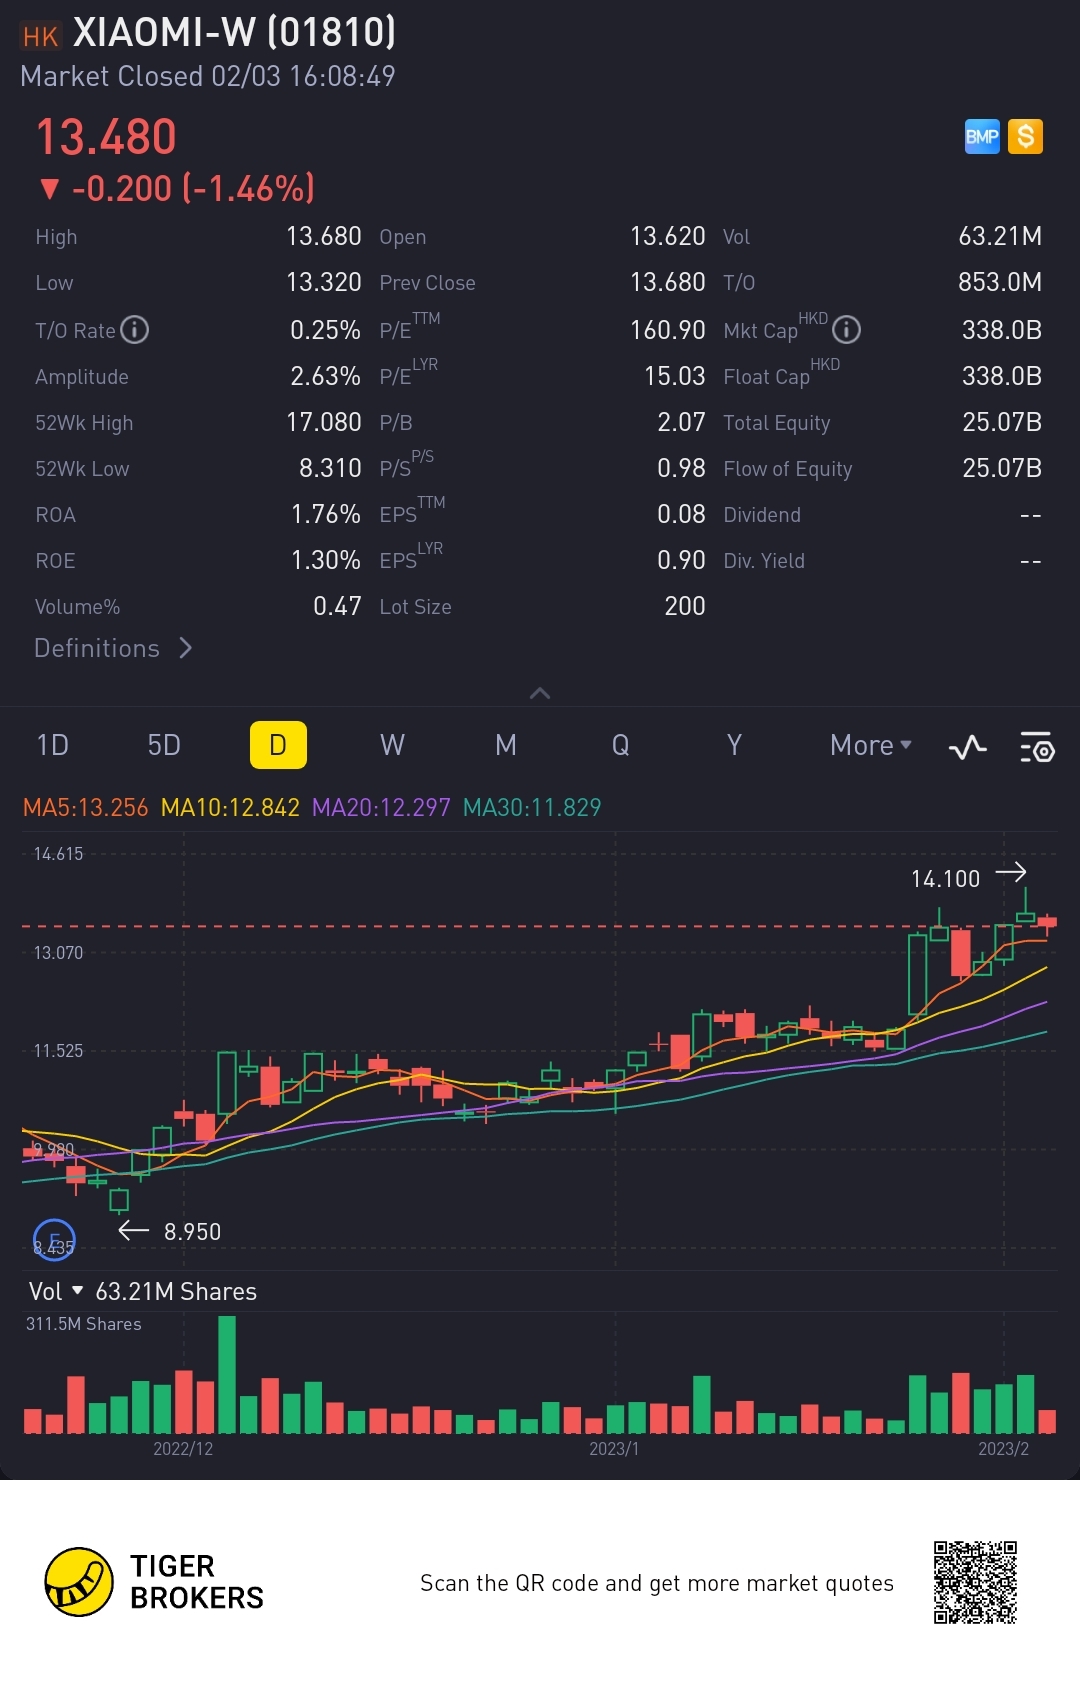Collapse stats panel with up chevron

point(540,693)
